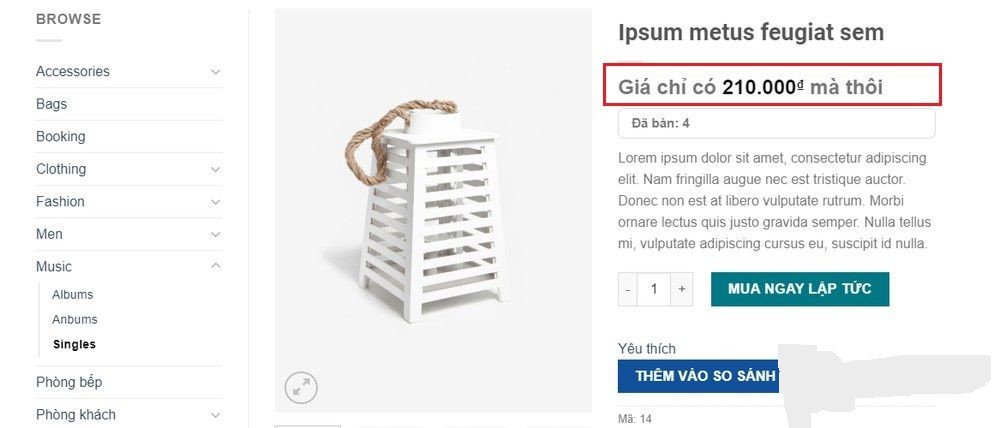Expand the Fashion category chevron

(x=216, y=202)
